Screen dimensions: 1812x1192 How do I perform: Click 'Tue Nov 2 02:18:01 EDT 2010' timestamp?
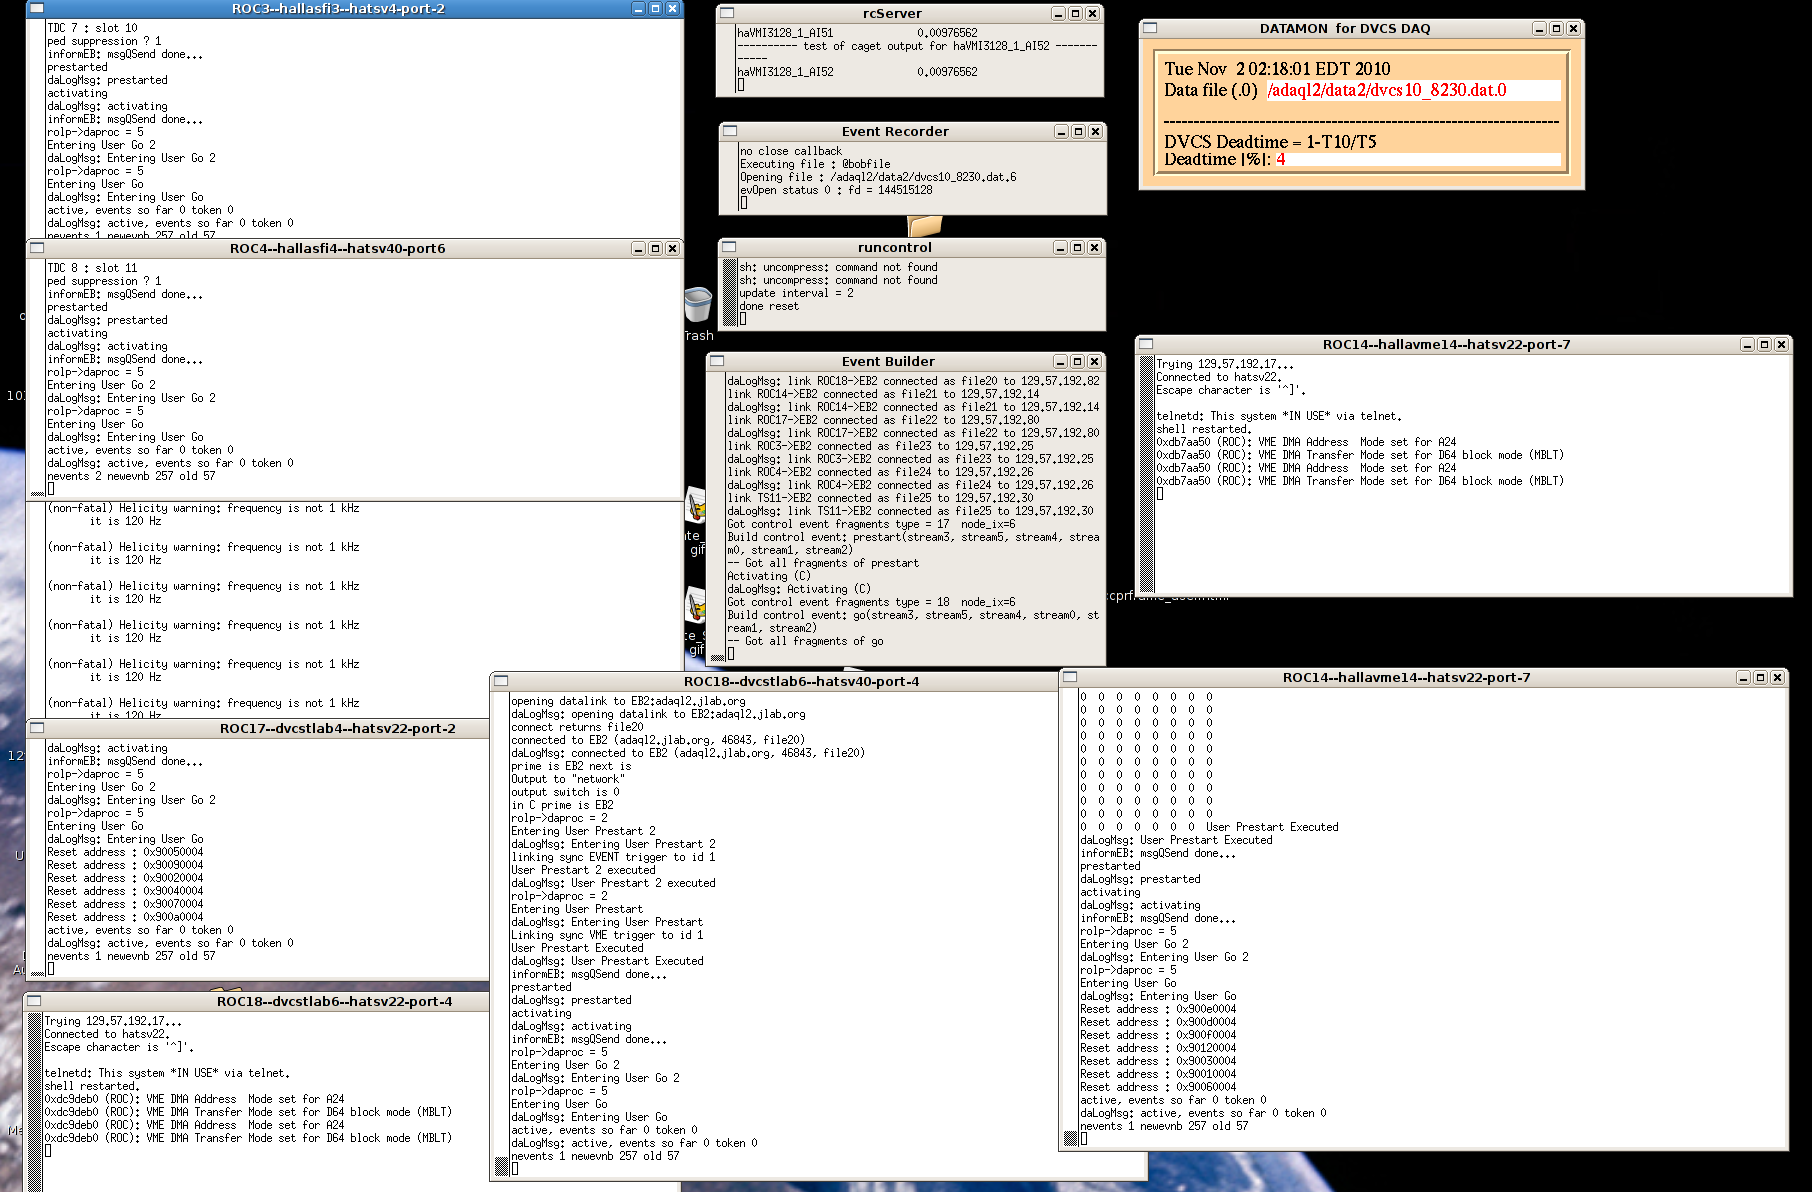click(1277, 69)
